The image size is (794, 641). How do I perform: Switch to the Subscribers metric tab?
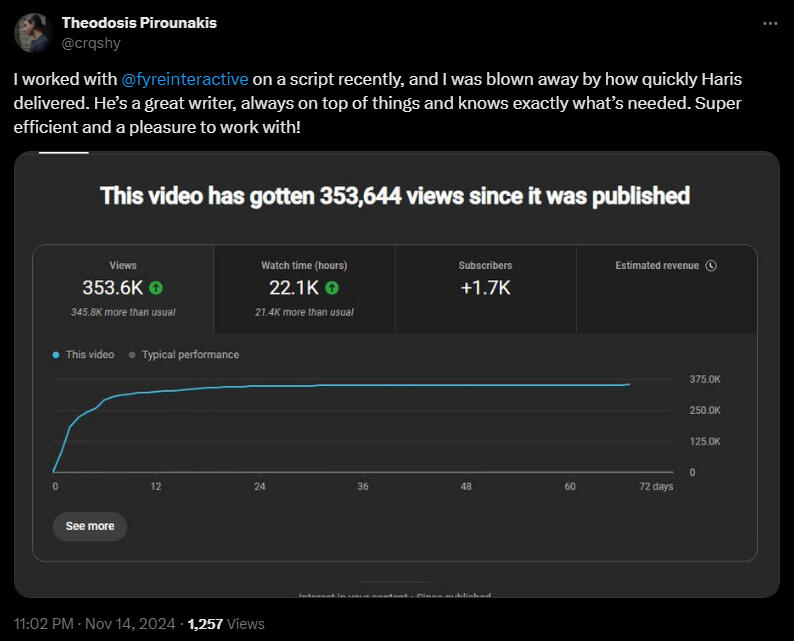485,288
